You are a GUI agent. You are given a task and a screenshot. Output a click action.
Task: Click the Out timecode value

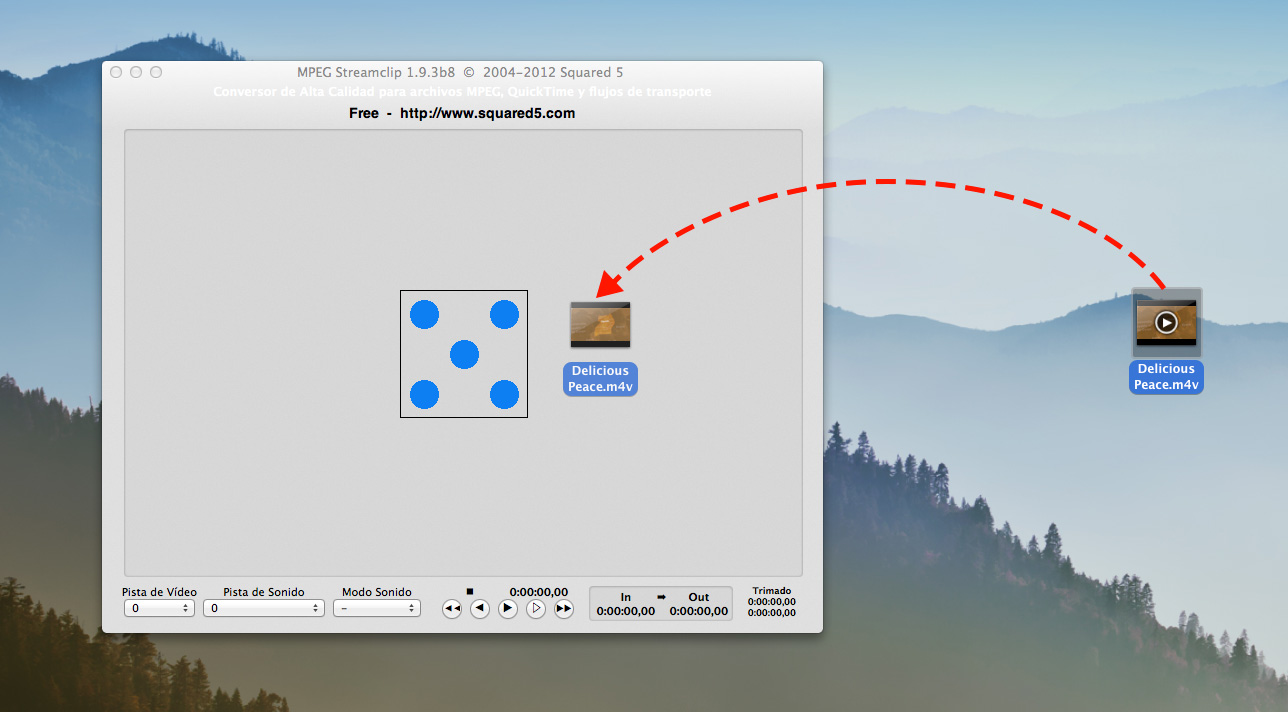699,611
